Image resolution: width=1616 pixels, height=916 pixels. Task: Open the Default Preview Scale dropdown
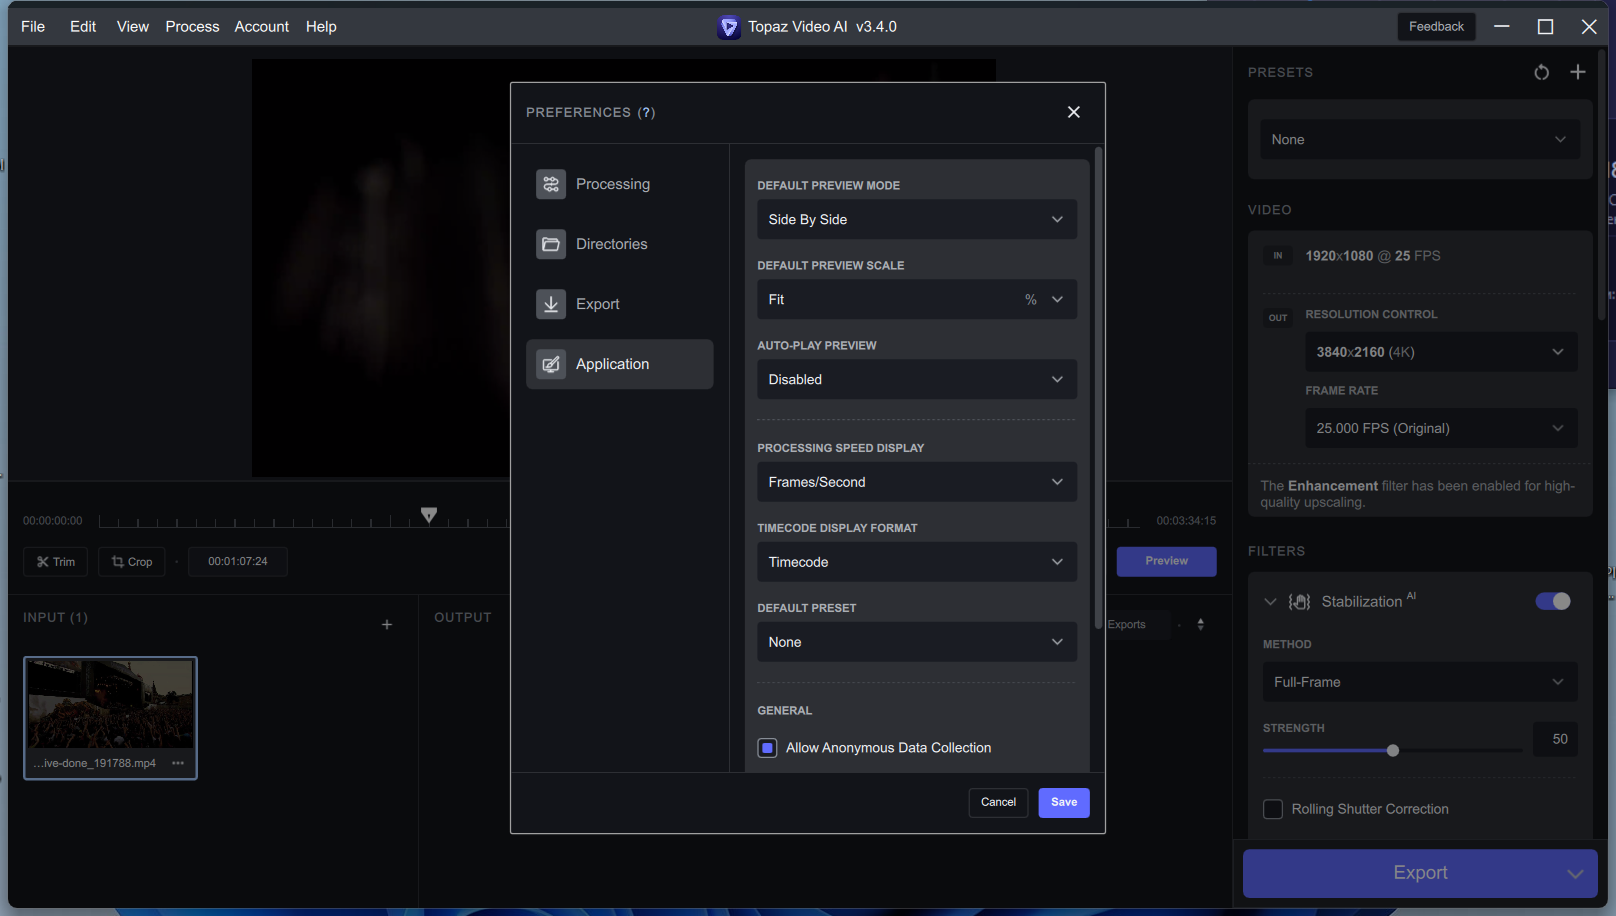pos(916,300)
